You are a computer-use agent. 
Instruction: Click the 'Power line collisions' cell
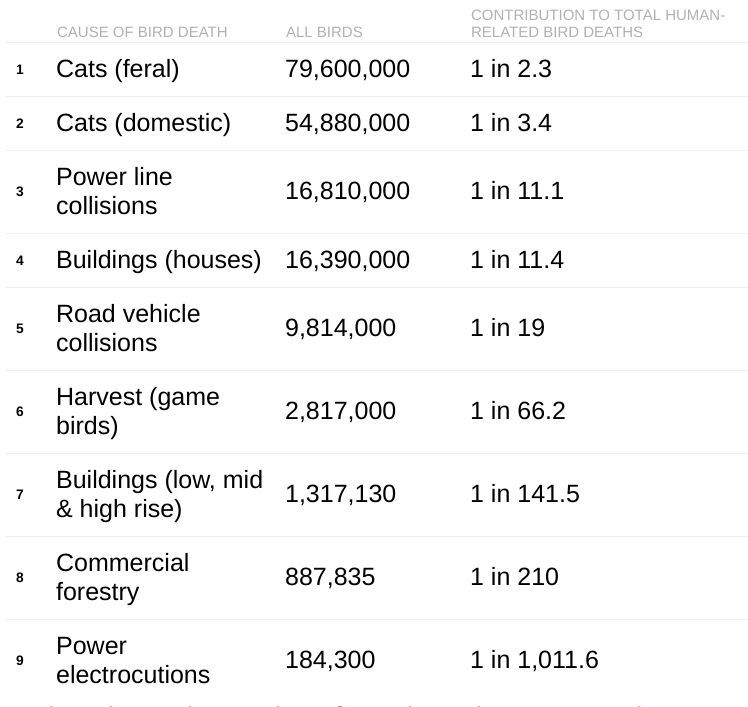tap(114, 191)
